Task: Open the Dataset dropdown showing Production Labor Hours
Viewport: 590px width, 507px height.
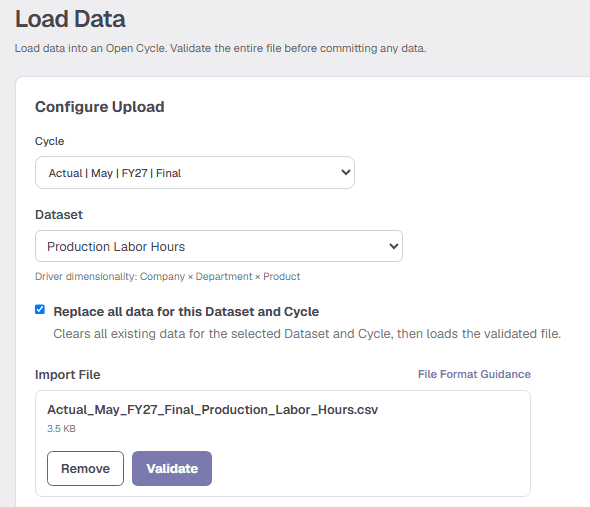Action: point(219,246)
